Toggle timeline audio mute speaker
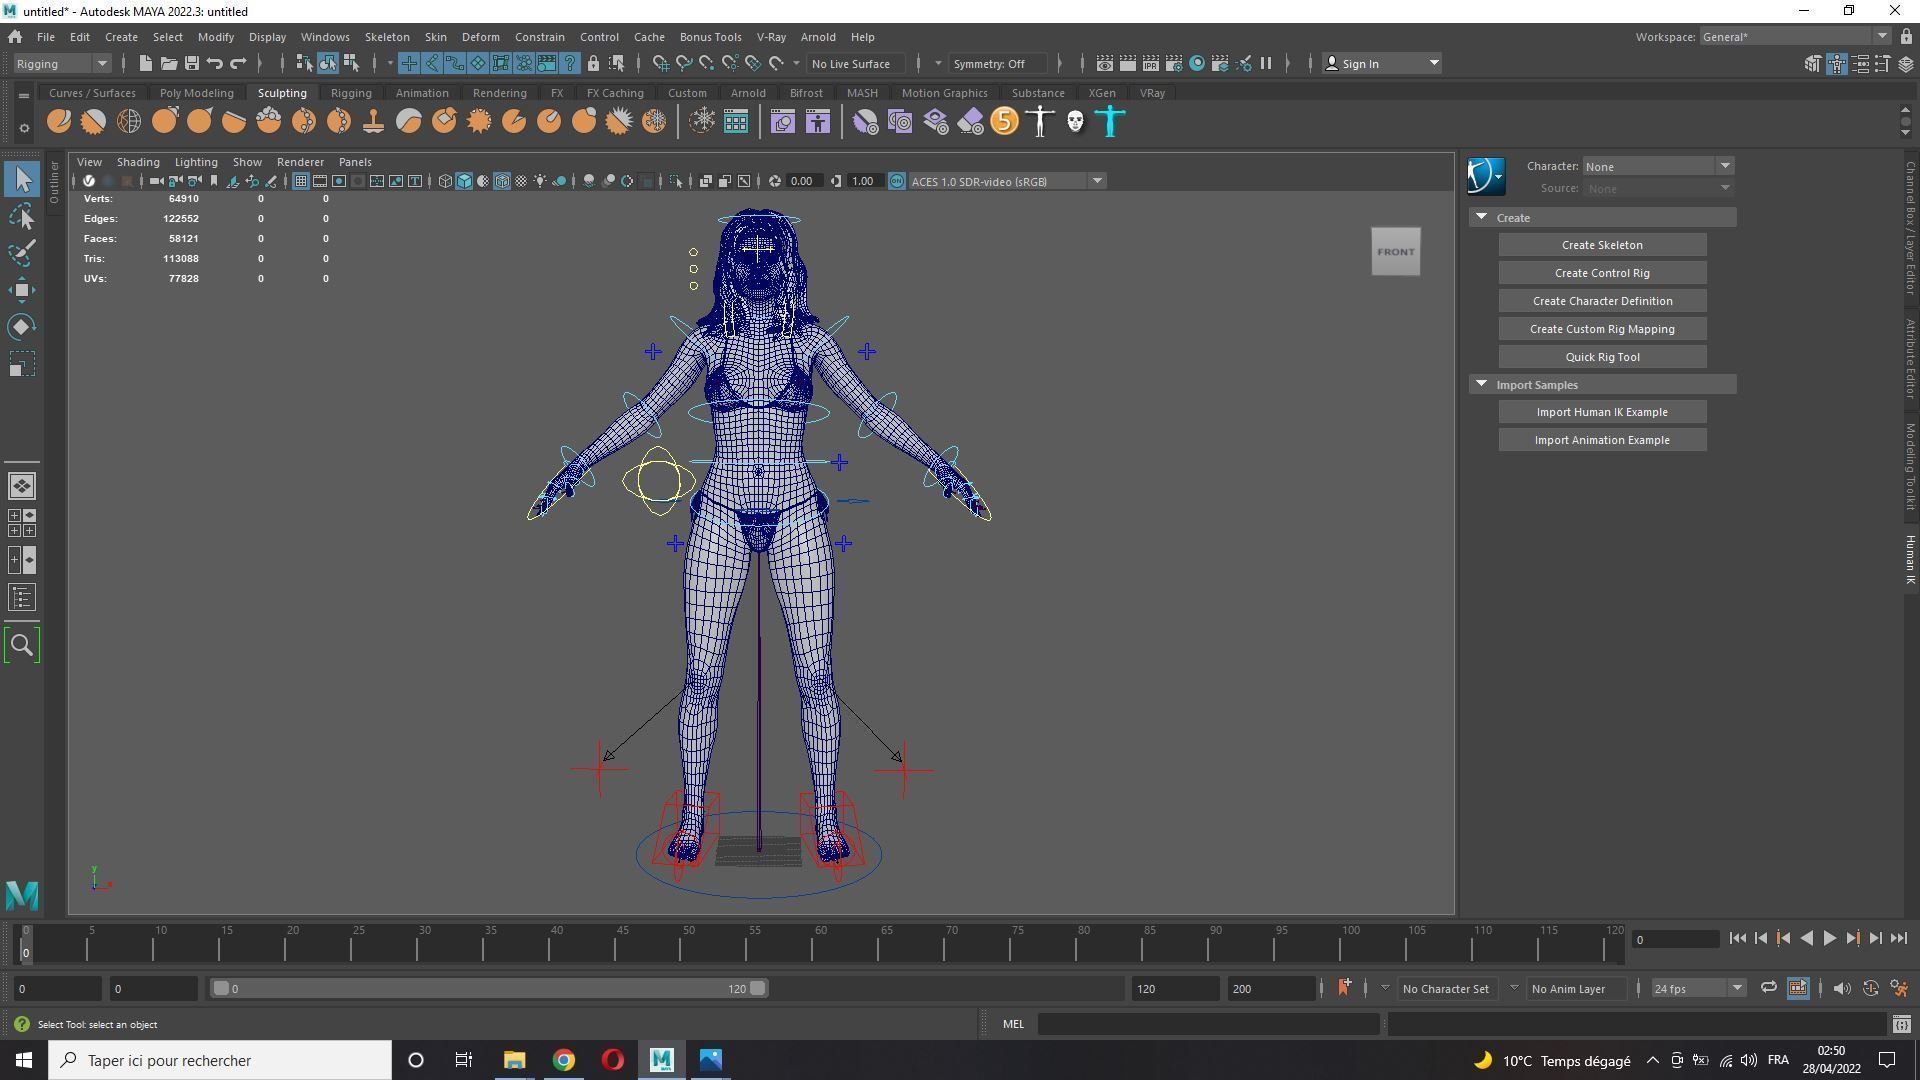The image size is (1920, 1080). (1841, 988)
